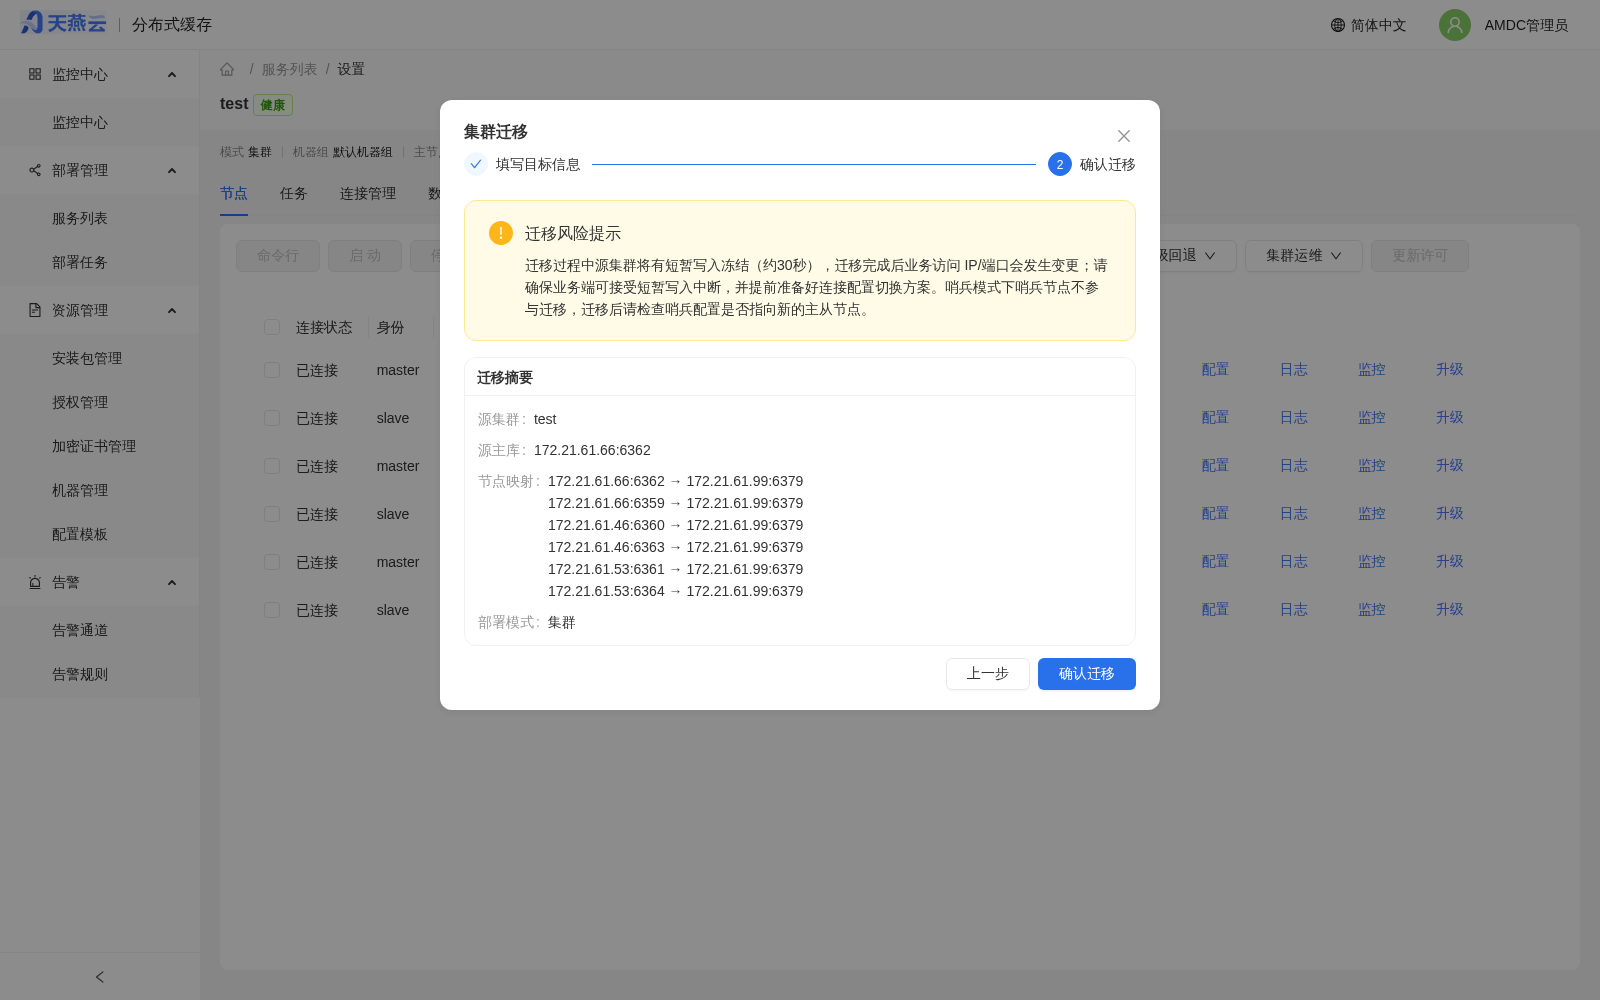1600x1000 pixels.
Task: Click the AMDC管理员 avatar
Action: tap(1455, 25)
